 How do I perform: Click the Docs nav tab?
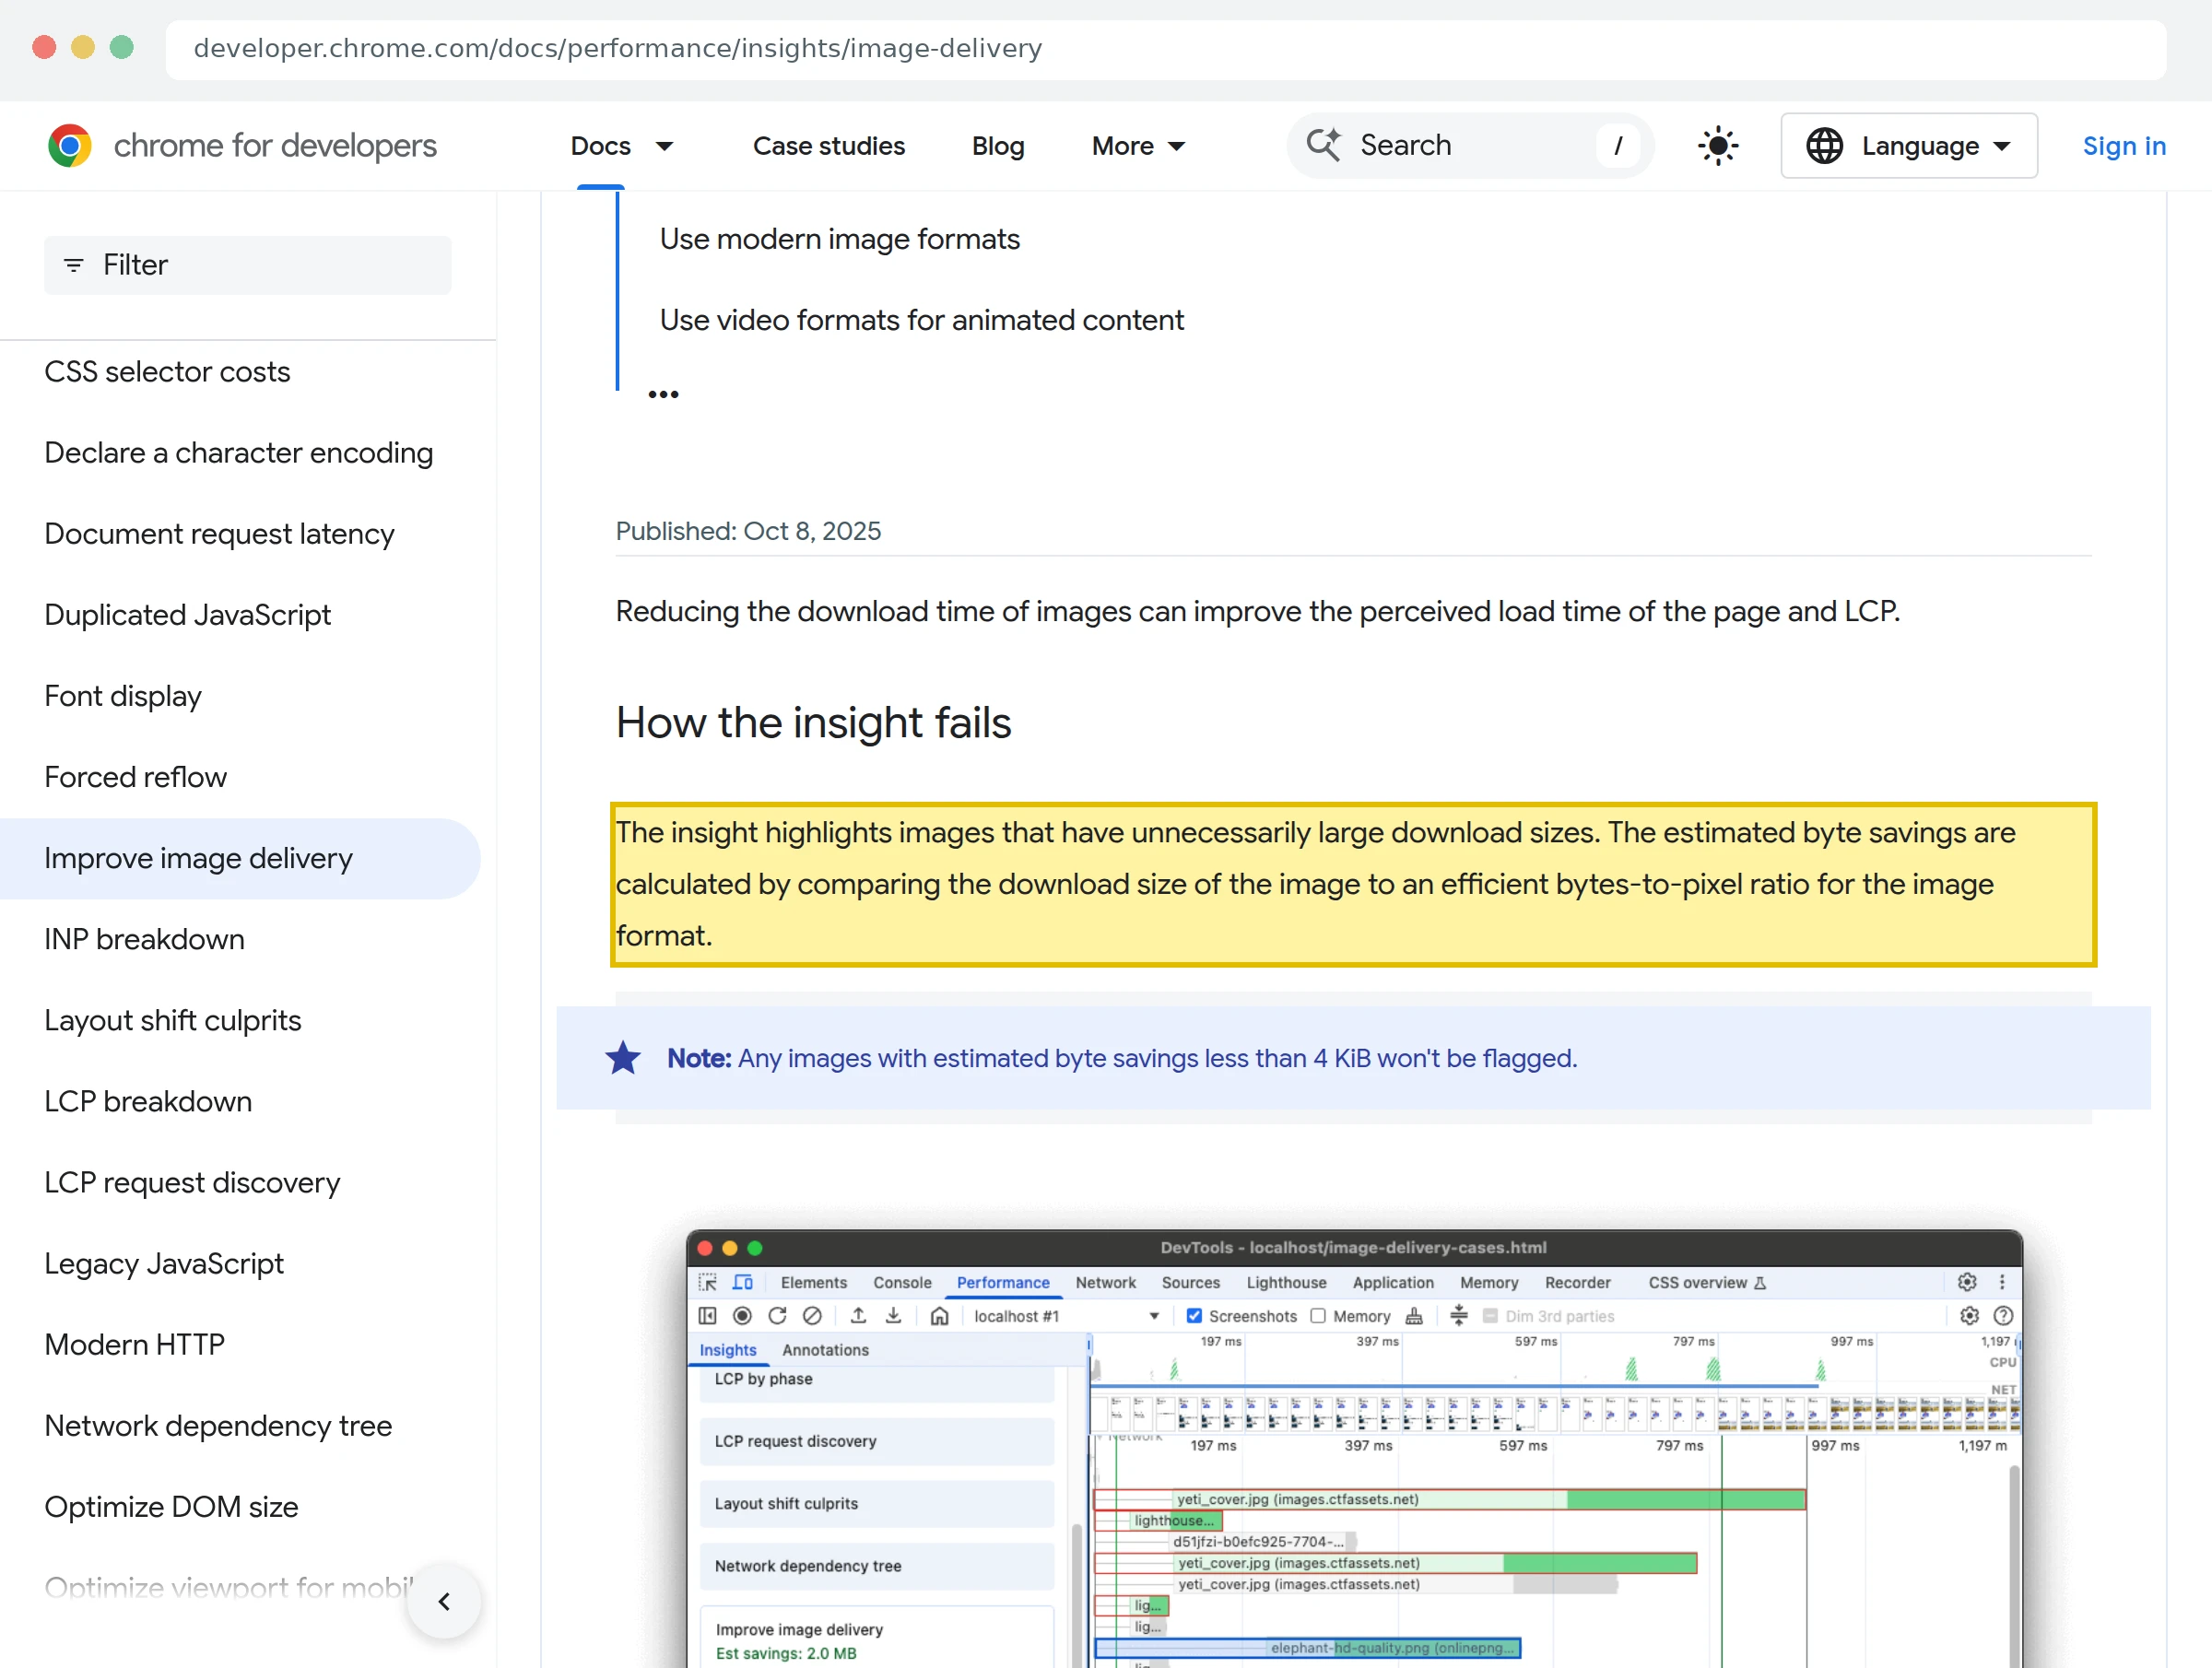[600, 146]
